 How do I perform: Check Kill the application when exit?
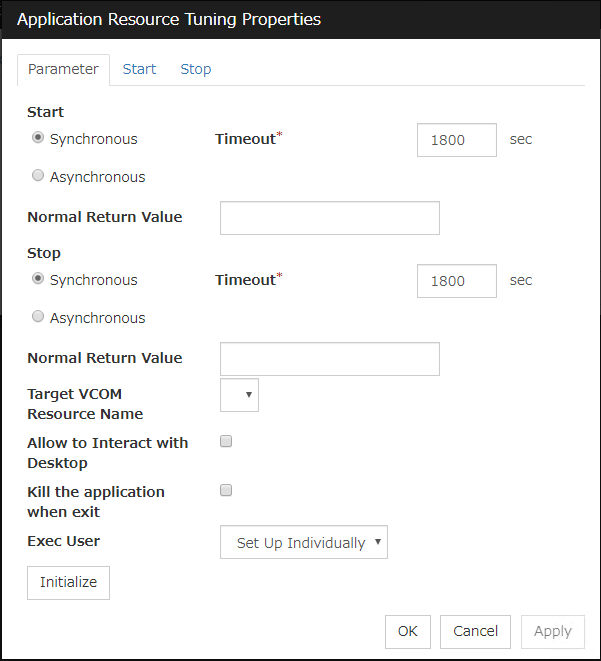pos(226,491)
